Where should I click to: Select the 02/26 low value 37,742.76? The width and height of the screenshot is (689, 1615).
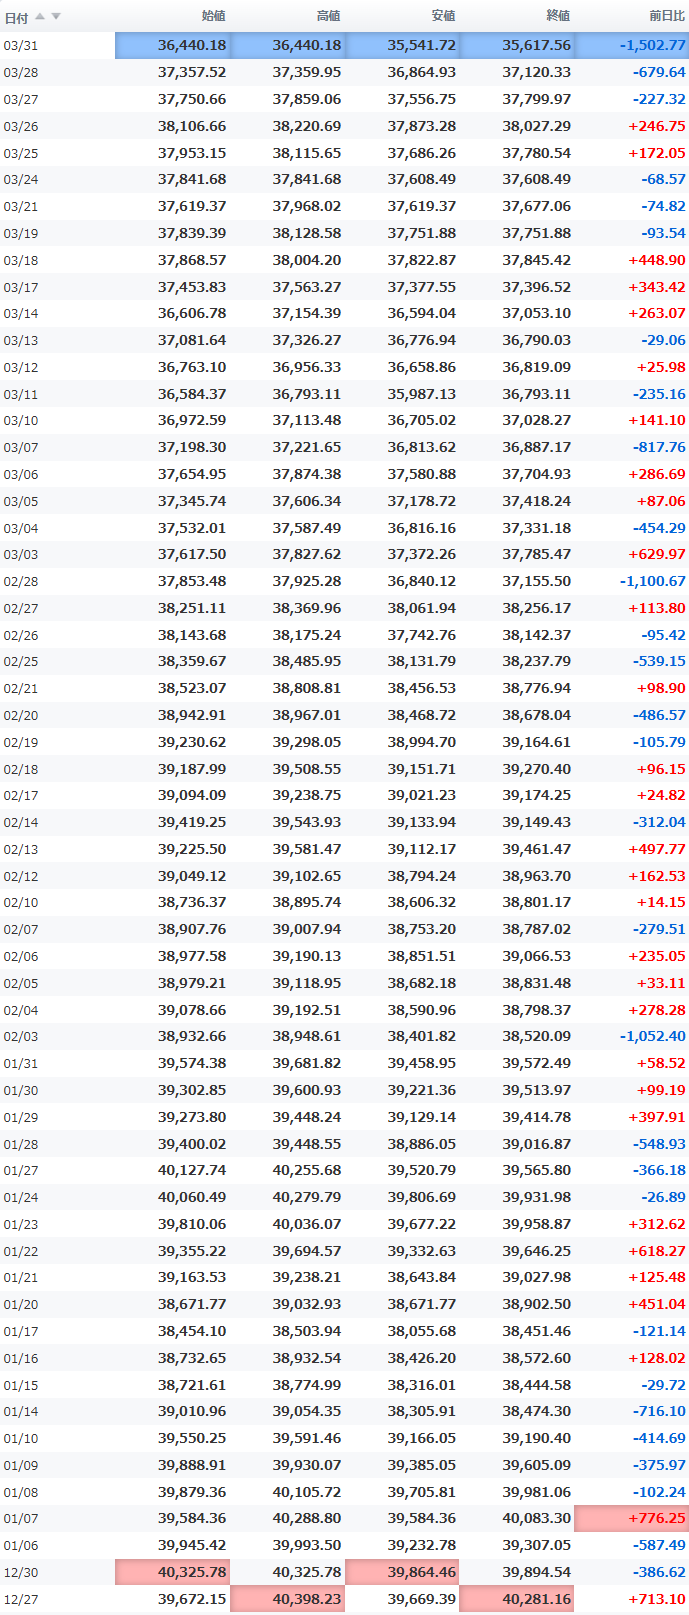pos(422,635)
